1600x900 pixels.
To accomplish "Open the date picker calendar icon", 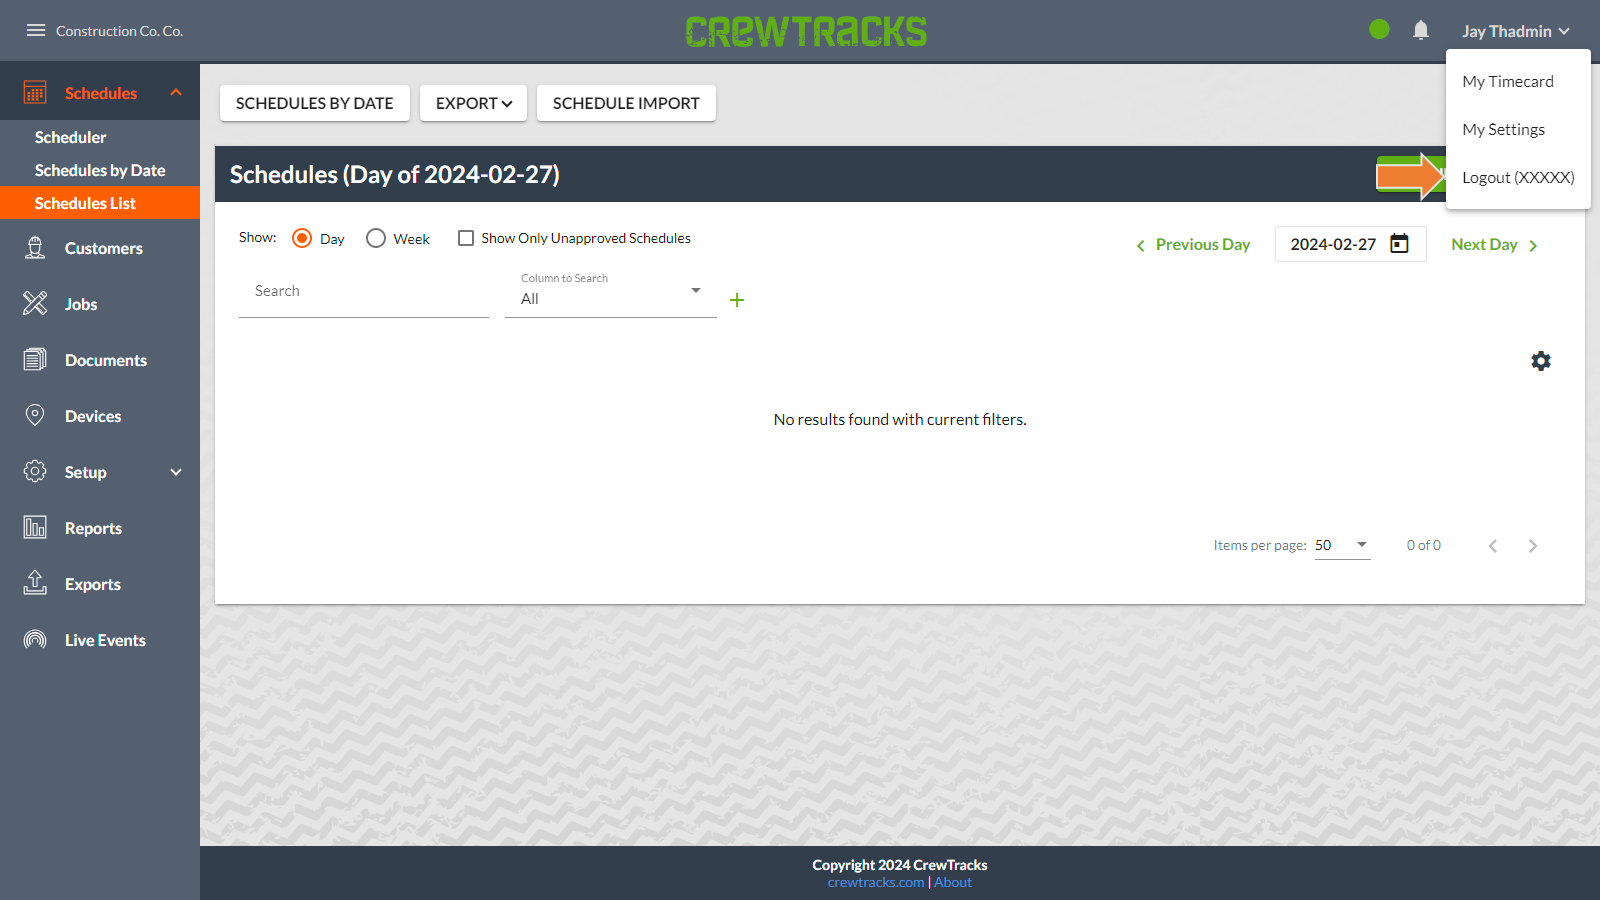I will (x=1399, y=244).
